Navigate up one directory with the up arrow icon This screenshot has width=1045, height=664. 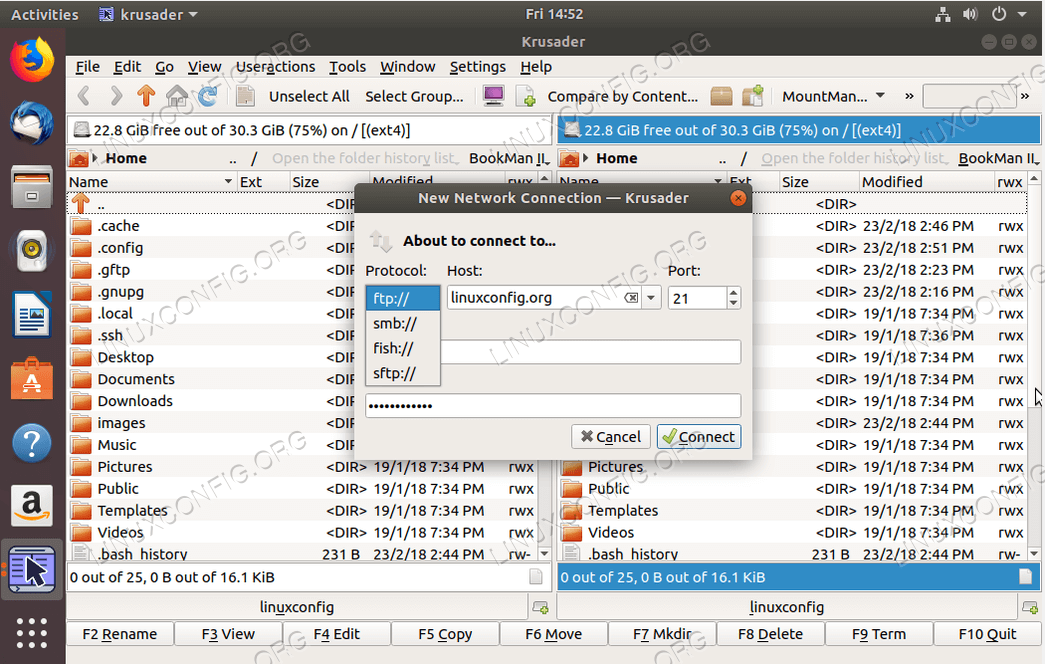(146, 95)
